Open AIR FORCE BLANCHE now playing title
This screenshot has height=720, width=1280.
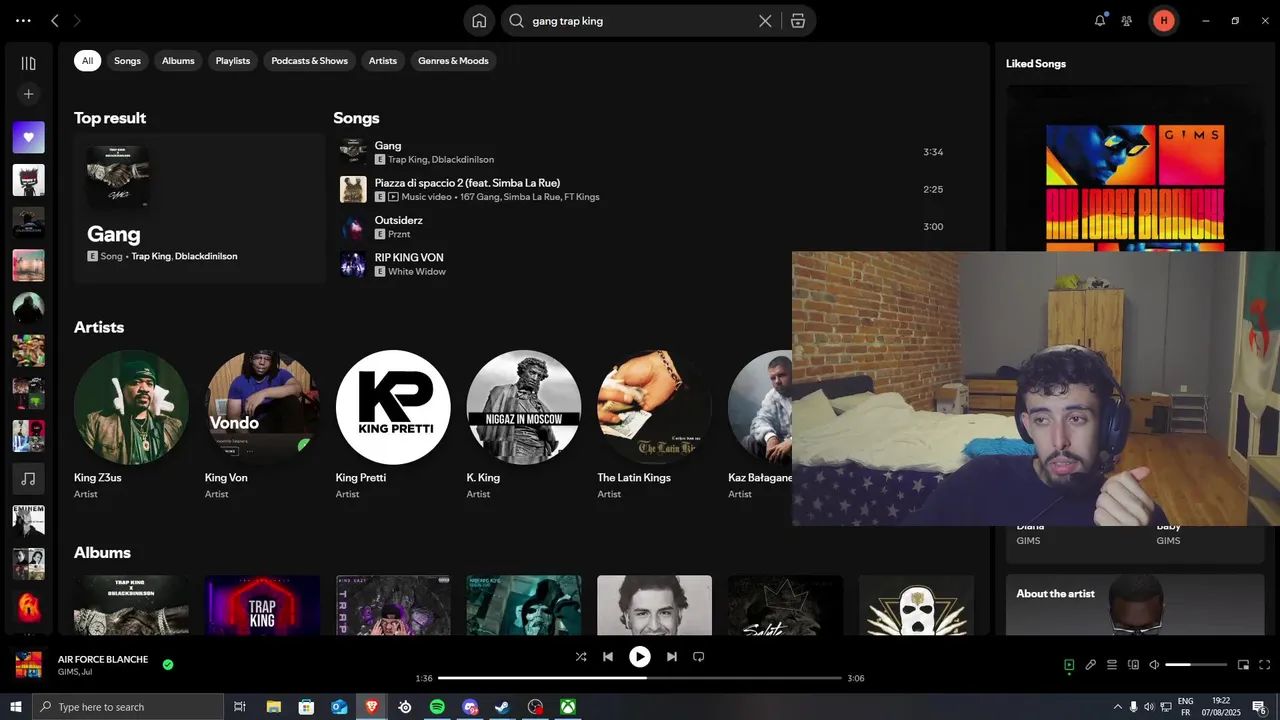click(103, 659)
